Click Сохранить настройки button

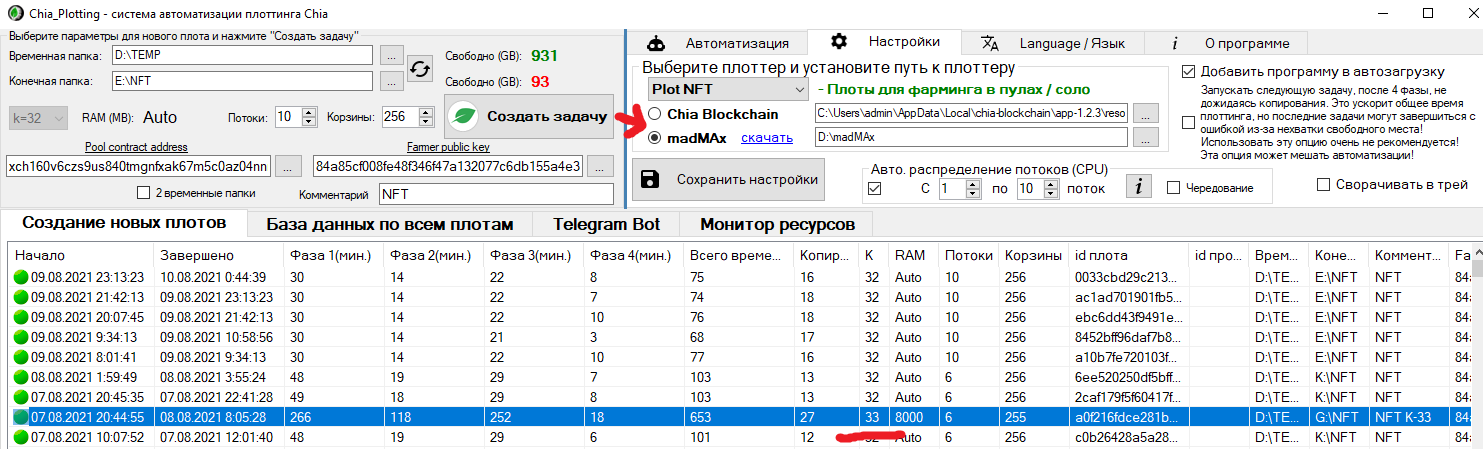729,179
